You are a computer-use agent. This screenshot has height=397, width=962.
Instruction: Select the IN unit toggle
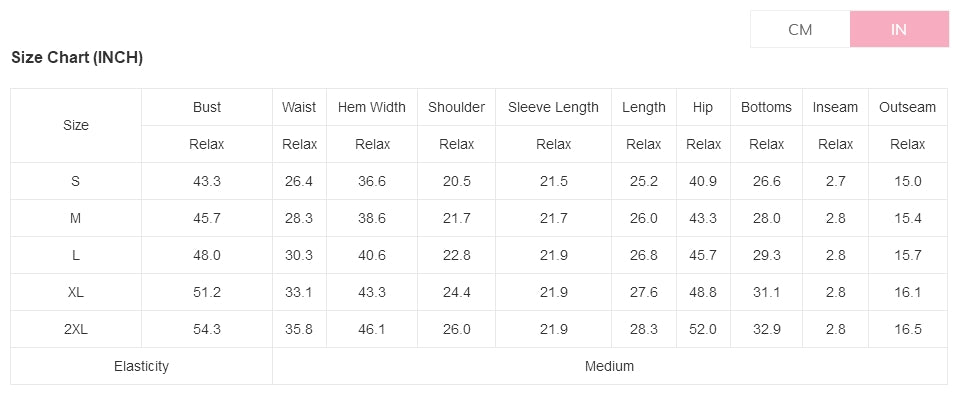pyautogui.click(x=899, y=29)
